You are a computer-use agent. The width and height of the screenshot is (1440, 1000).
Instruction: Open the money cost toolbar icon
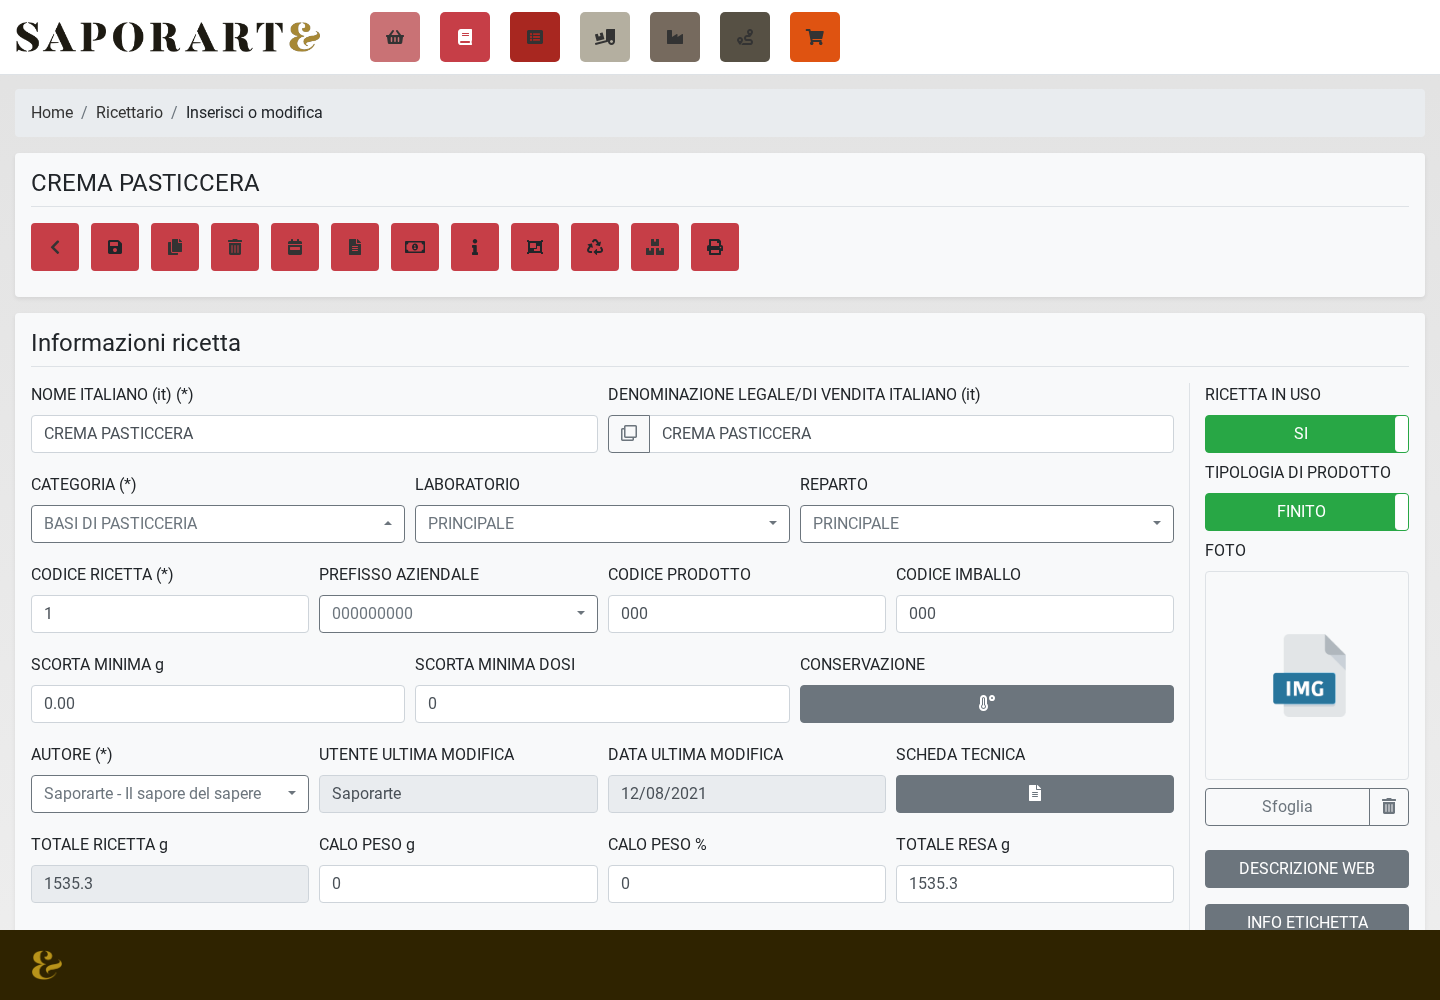coord(415,247)
